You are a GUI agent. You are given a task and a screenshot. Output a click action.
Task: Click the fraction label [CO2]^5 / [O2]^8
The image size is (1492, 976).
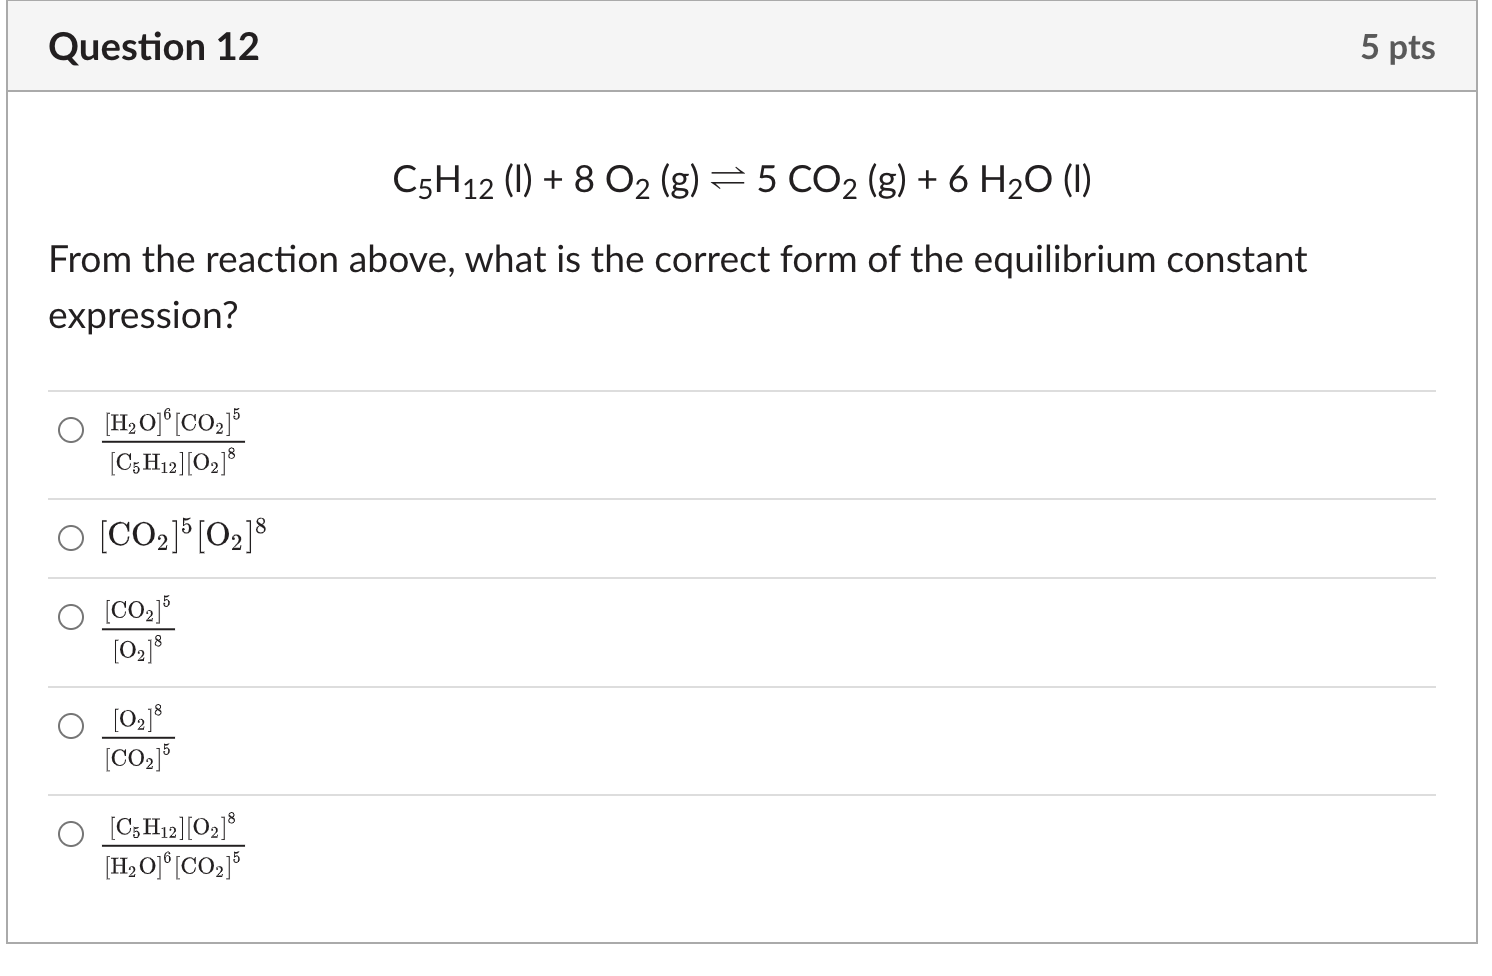pyautogui.click(x=138, y=630)
